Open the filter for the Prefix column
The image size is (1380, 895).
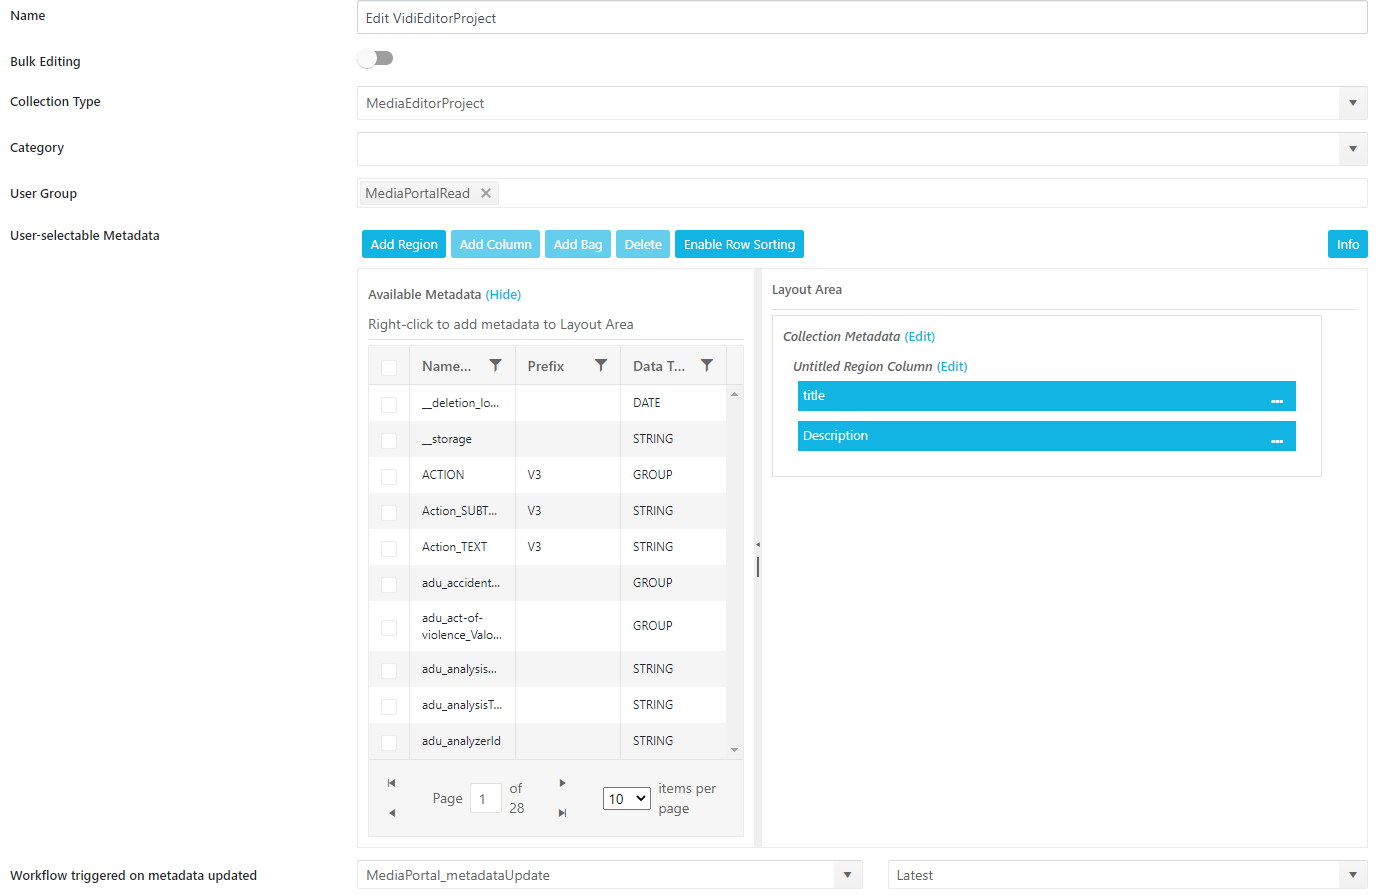(601, 365)
